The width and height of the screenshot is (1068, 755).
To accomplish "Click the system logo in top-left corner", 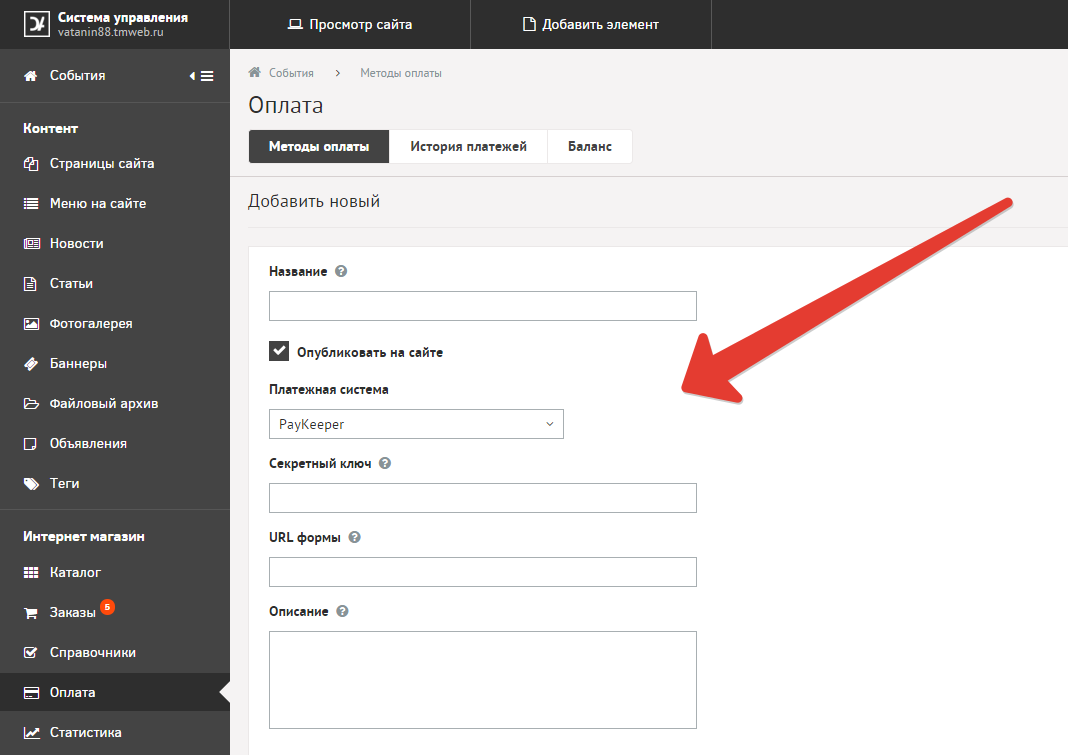I will pos(37,24).
